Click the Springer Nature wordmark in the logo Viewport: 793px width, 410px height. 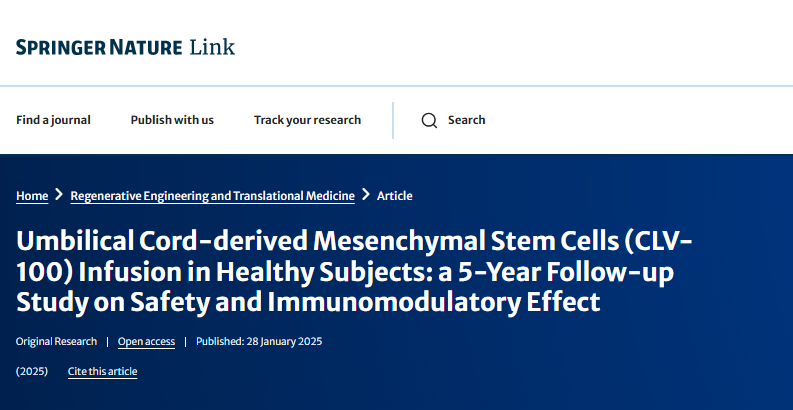[99, 47]
